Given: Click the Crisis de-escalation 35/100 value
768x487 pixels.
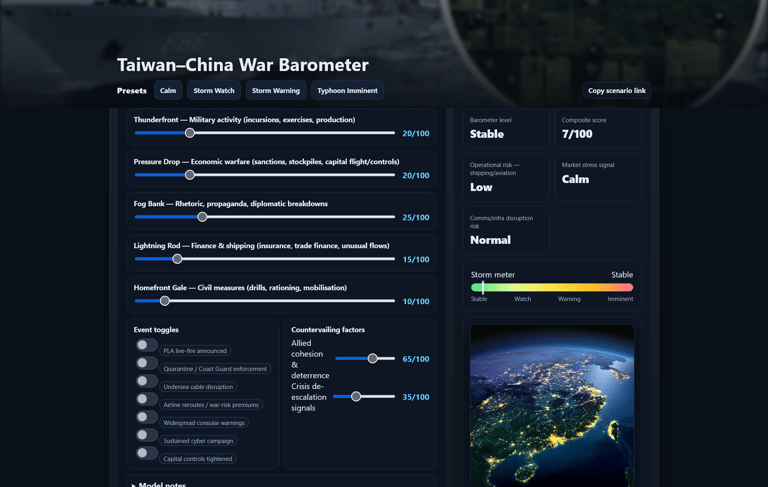Looking at the screenshot, I should [416, 397].
